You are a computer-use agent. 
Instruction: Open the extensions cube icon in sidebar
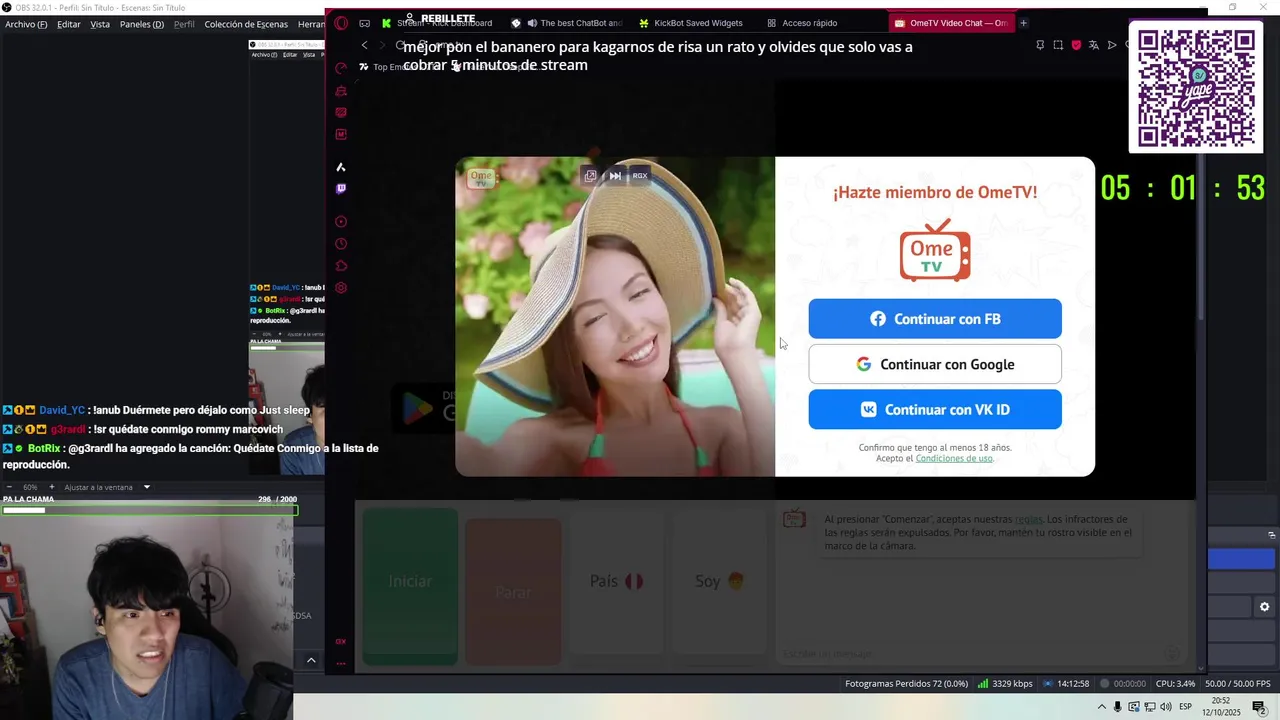tap(341, 266)
